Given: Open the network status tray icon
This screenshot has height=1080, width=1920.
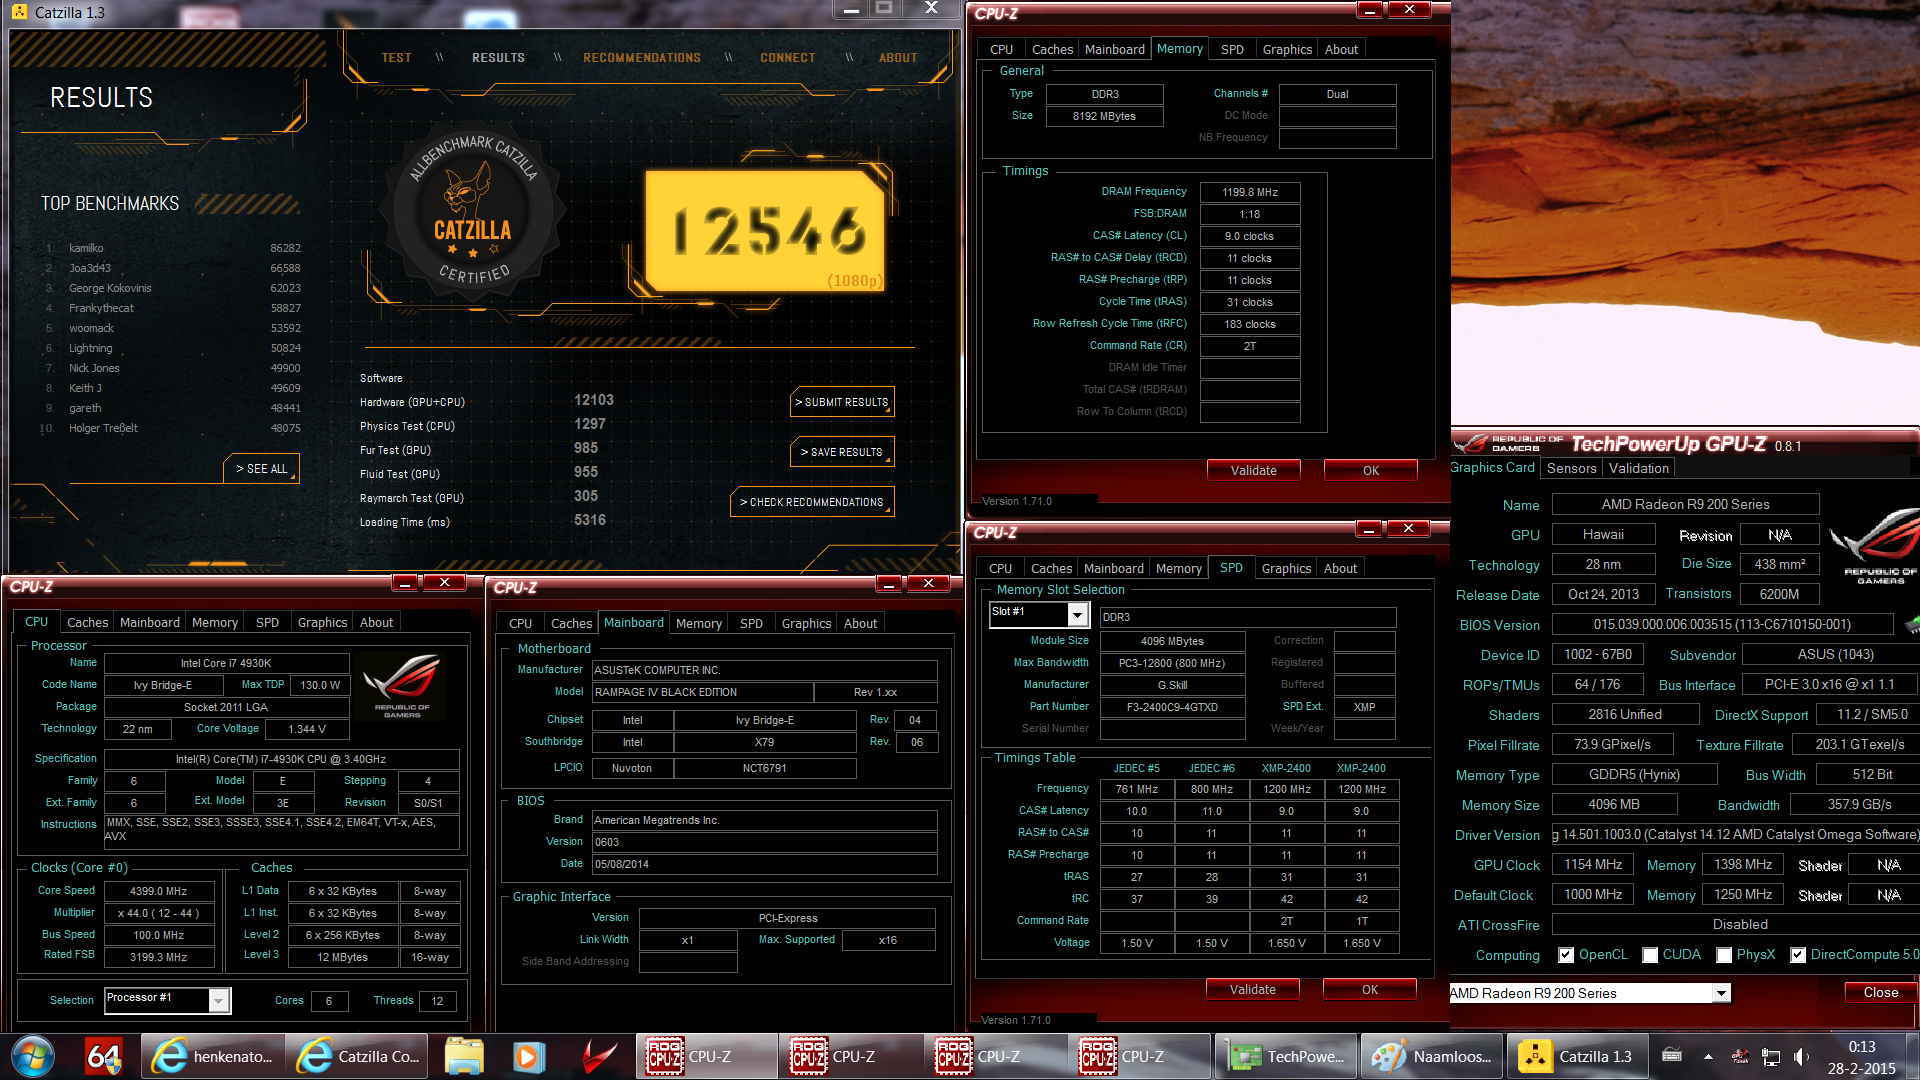Looking at the screenshot, I should (x=1771, y=1056).
